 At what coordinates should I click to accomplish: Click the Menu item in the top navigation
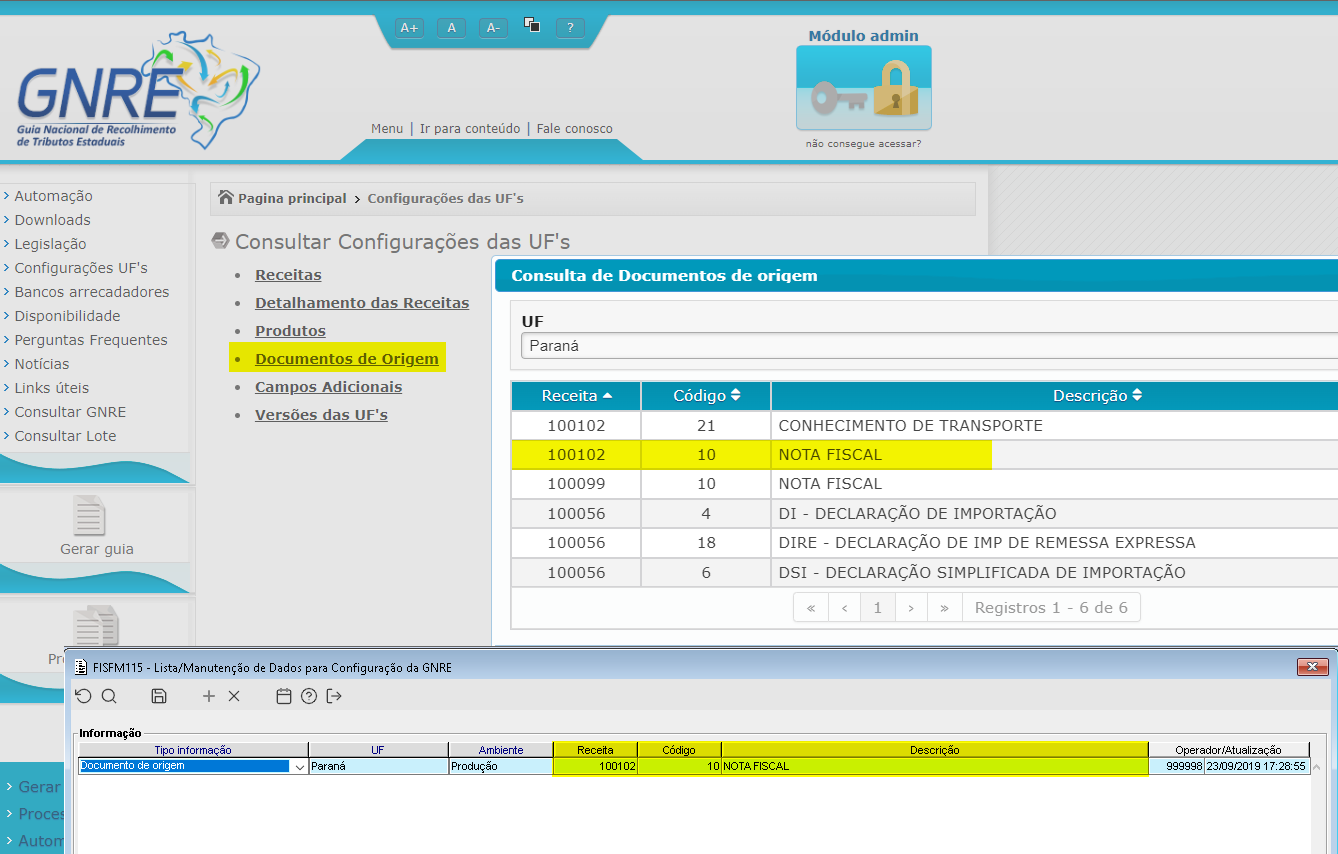coord(387,128)
